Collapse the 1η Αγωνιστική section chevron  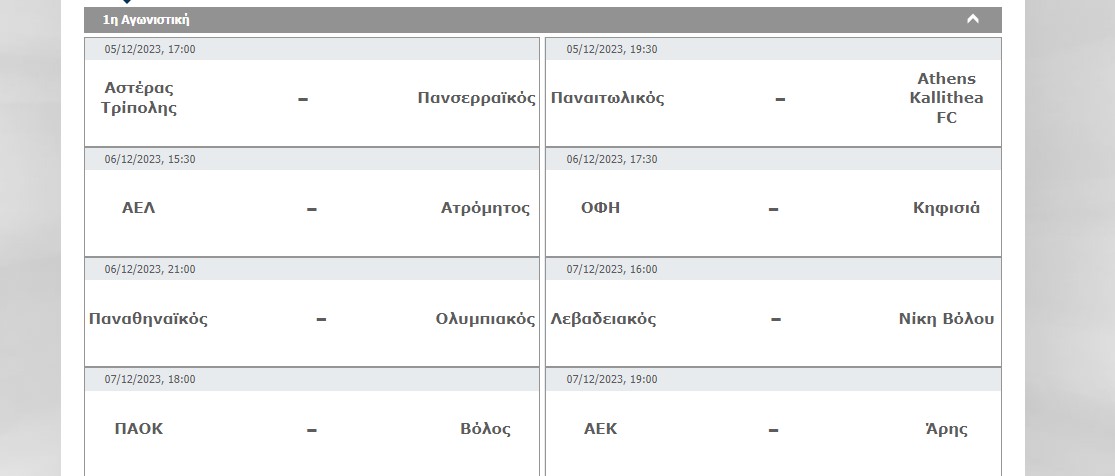click(972, 19)
